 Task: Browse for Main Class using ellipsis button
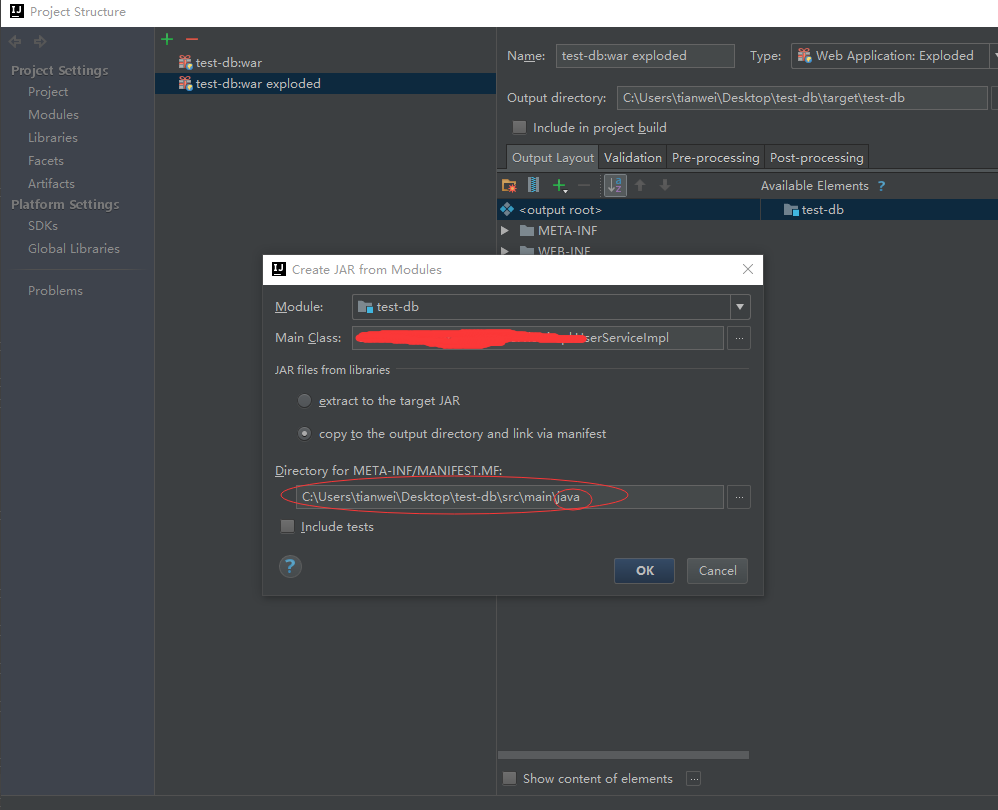point(739,338)
